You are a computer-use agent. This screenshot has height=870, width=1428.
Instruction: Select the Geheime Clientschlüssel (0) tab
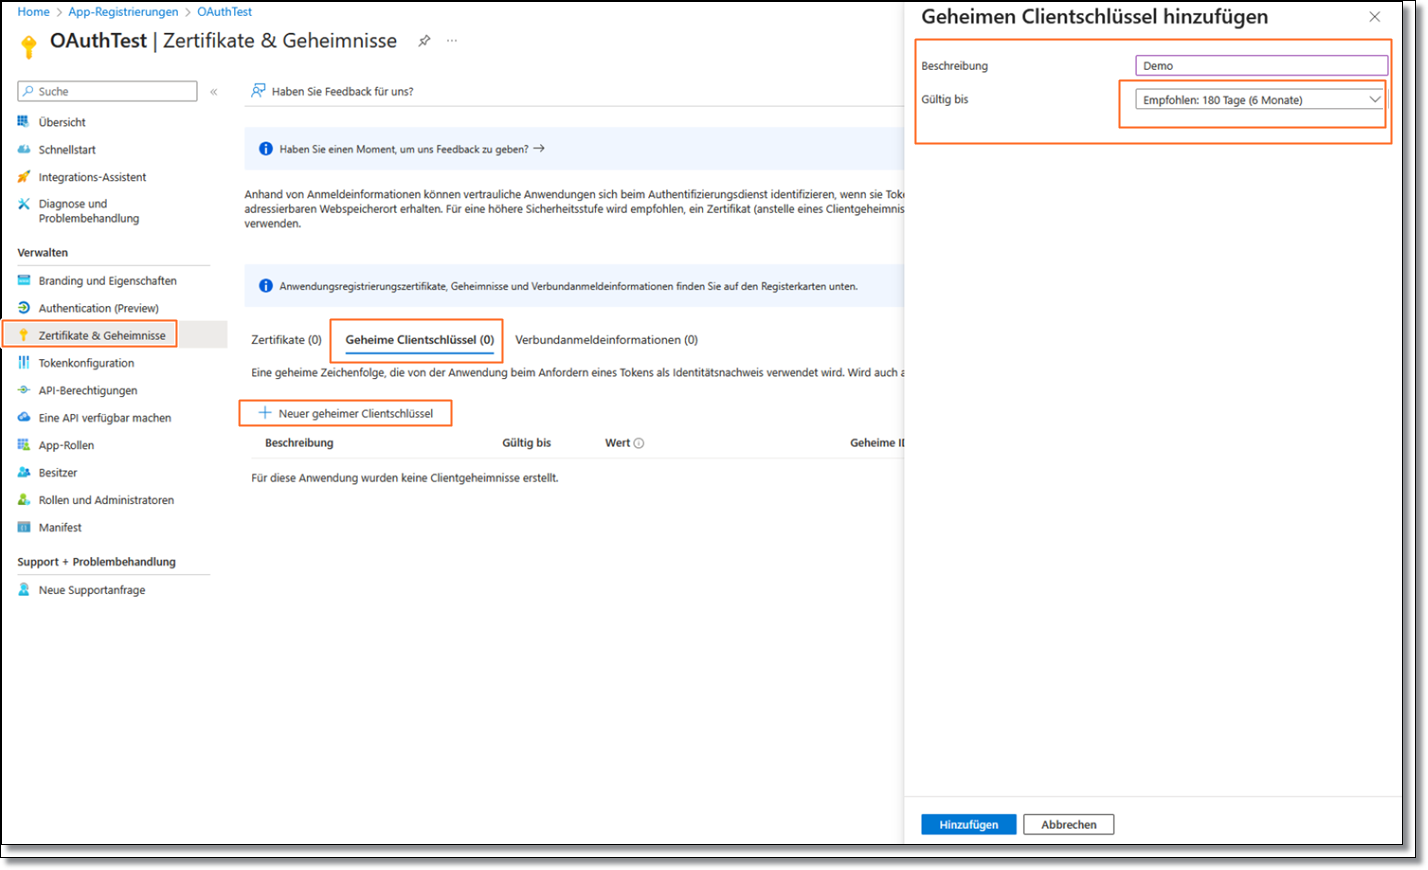pos(419,340)
